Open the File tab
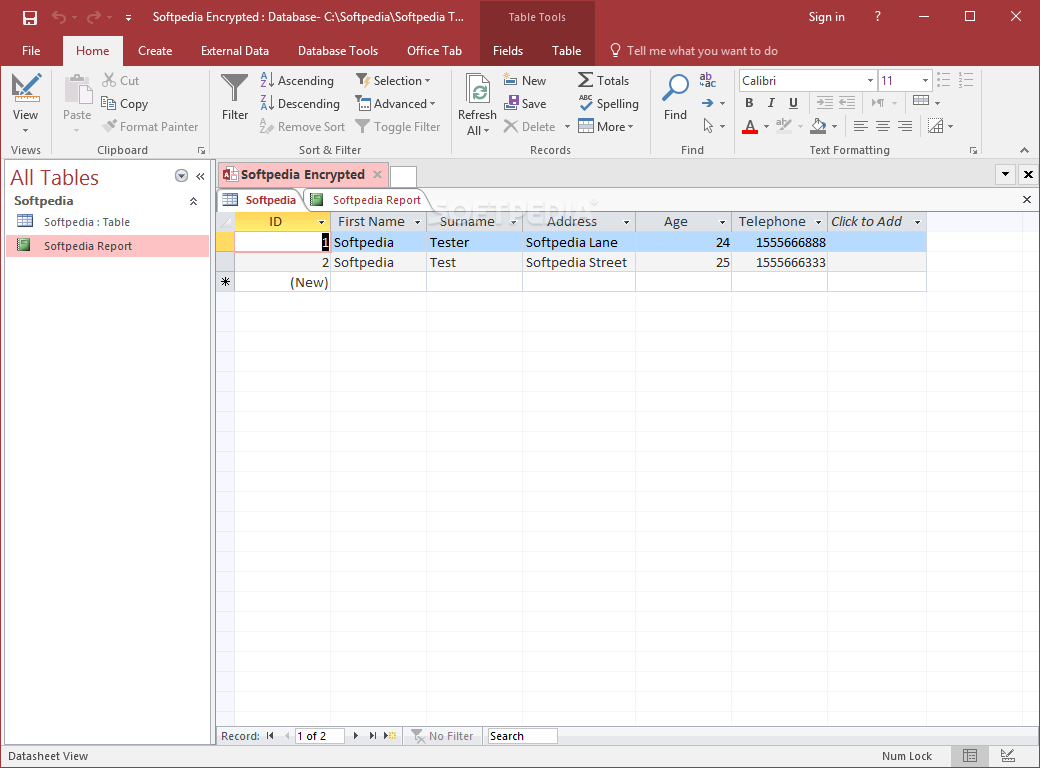1040x768 pixels. tap(31, 51)
